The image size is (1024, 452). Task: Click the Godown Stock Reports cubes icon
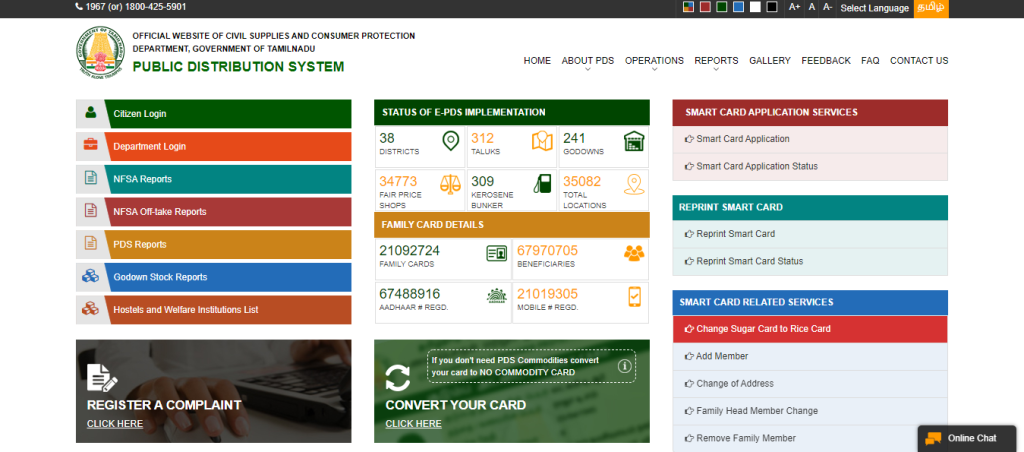(x=91, y=276)
